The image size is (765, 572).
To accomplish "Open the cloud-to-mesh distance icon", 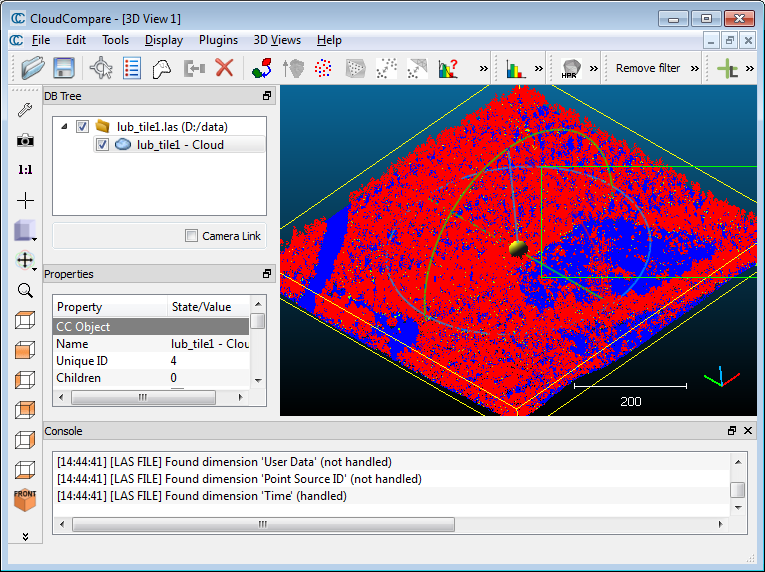I will pyautogui.click(x=417, y=68).
